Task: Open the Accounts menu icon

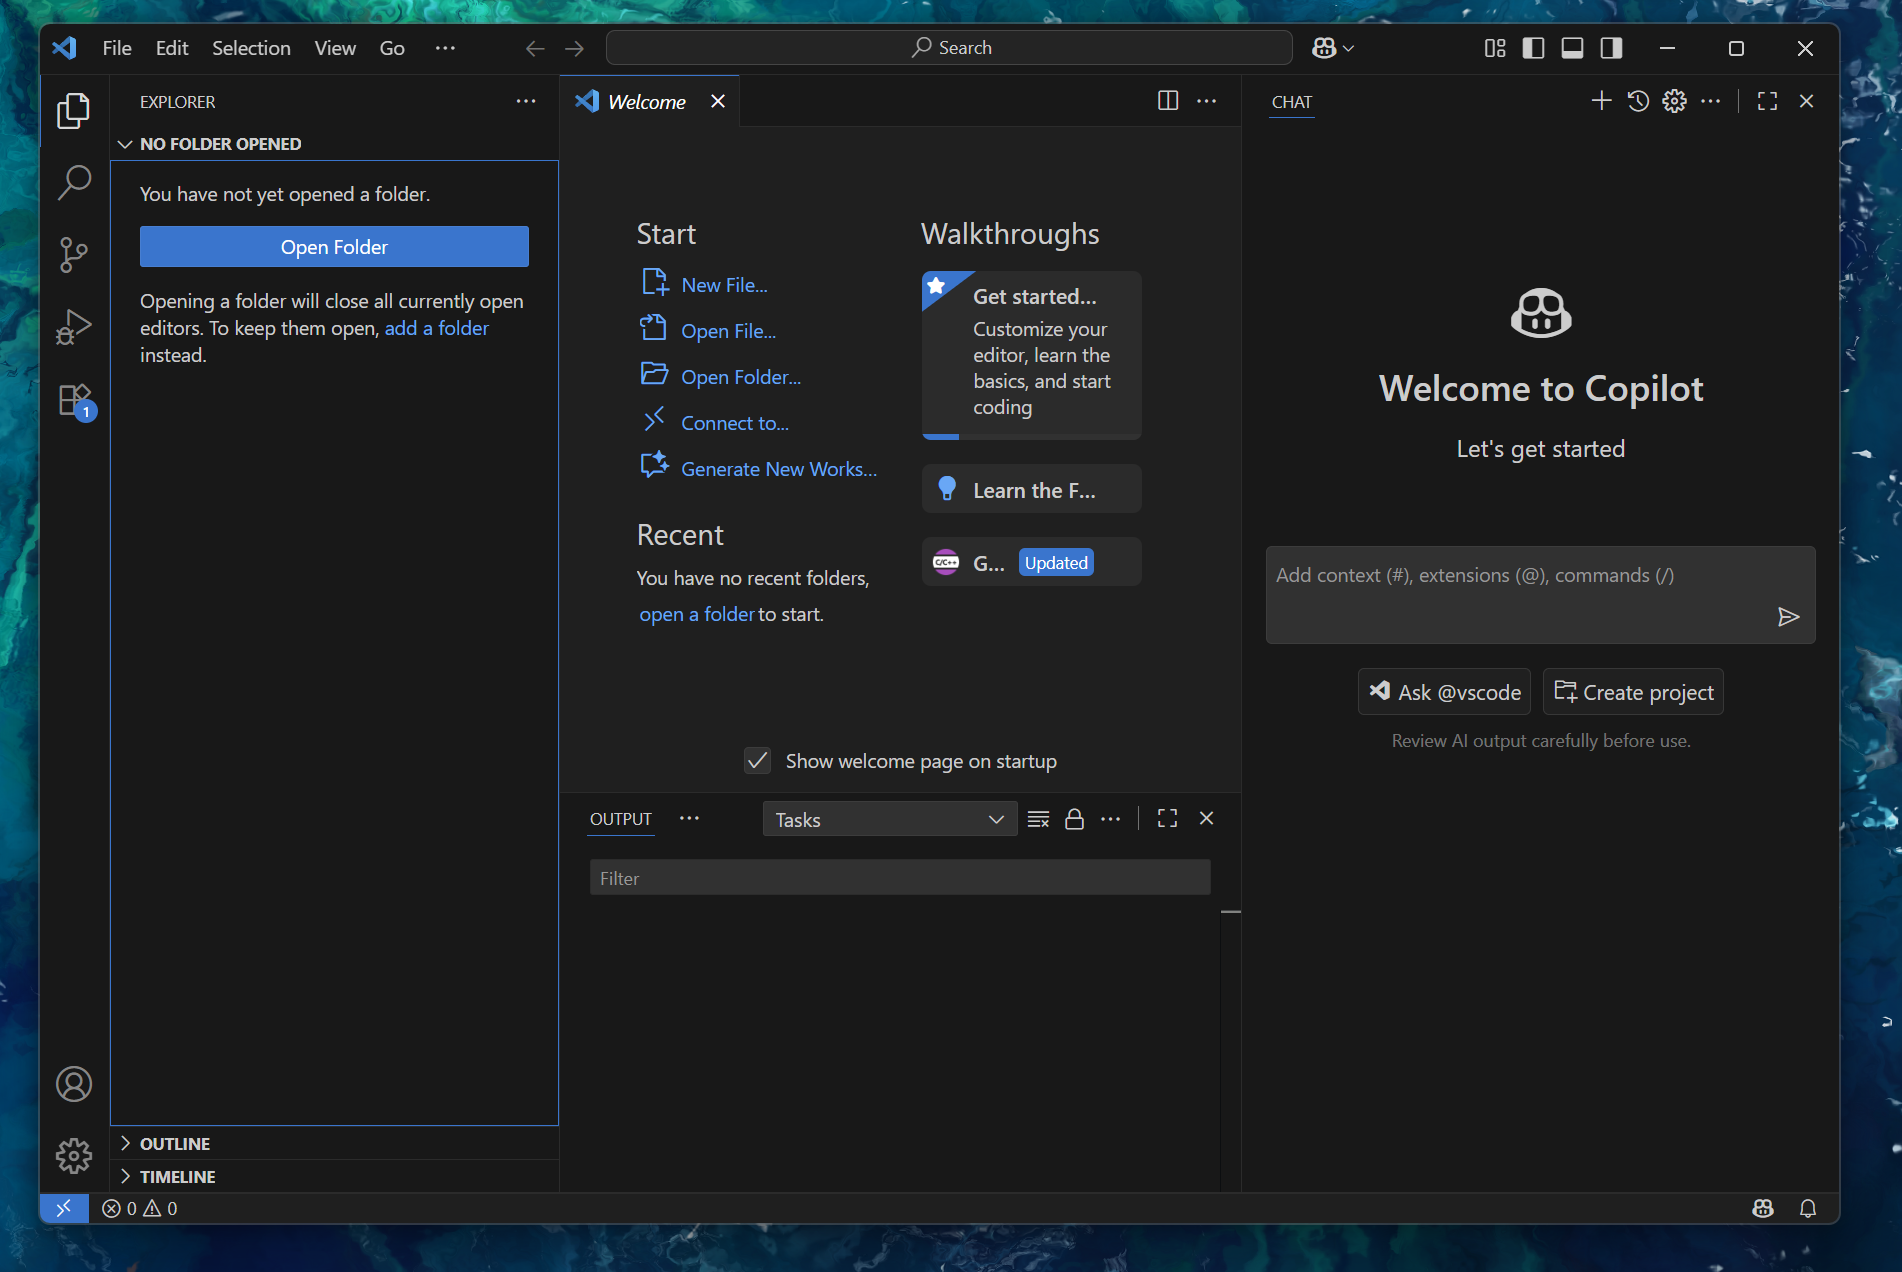Action: click(x=73, y=1084)
